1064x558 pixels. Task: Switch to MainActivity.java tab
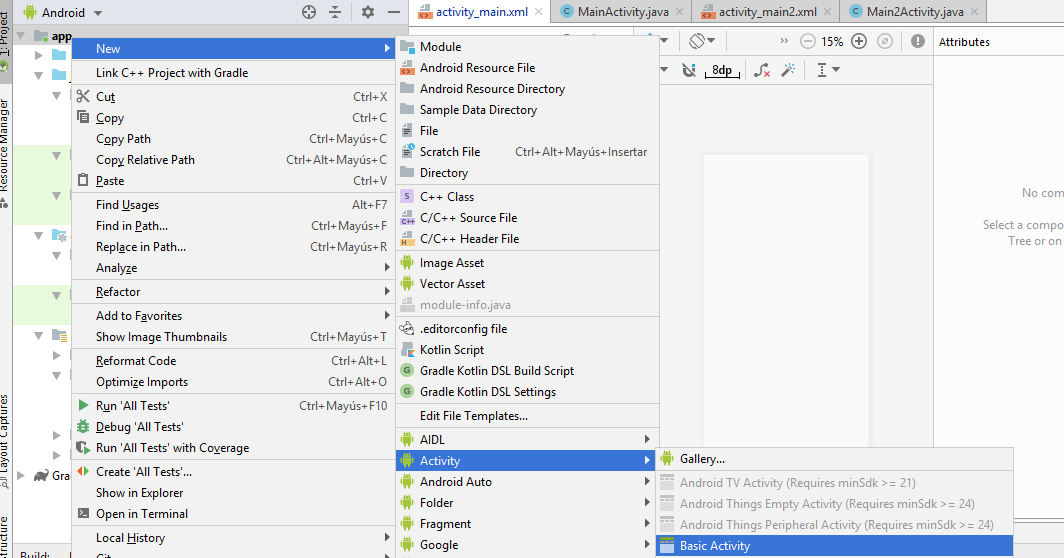click(623, 12)
